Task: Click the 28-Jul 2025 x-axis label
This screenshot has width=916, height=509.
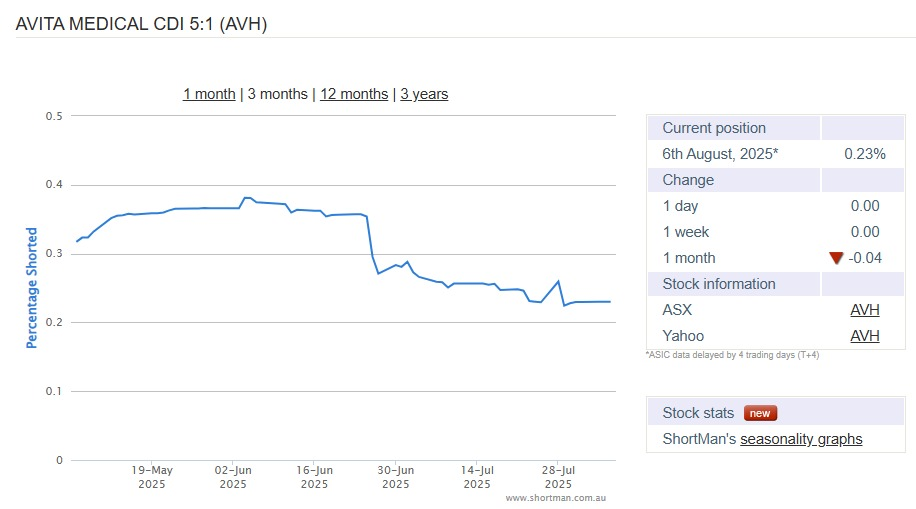Action: click(x=559, y=476)
